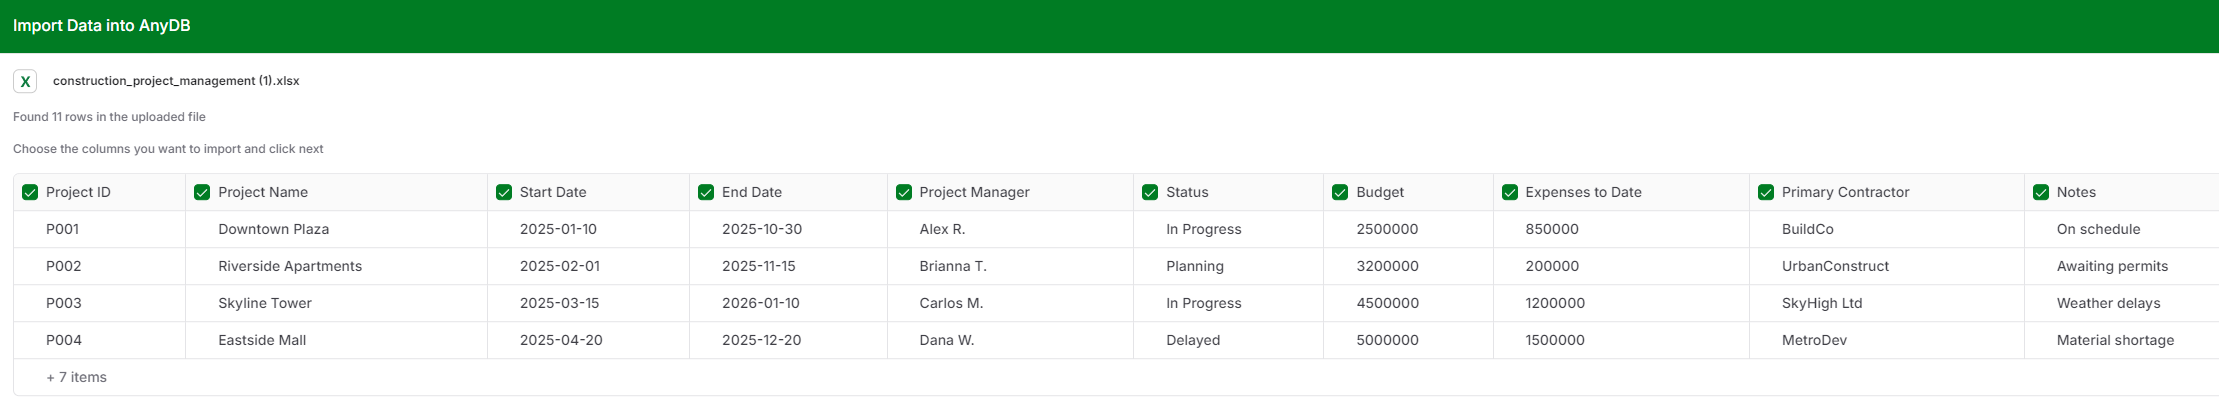Screen dimensions: 2219x412
Task: Click the Excel file icon
Action: coord(25,81)
